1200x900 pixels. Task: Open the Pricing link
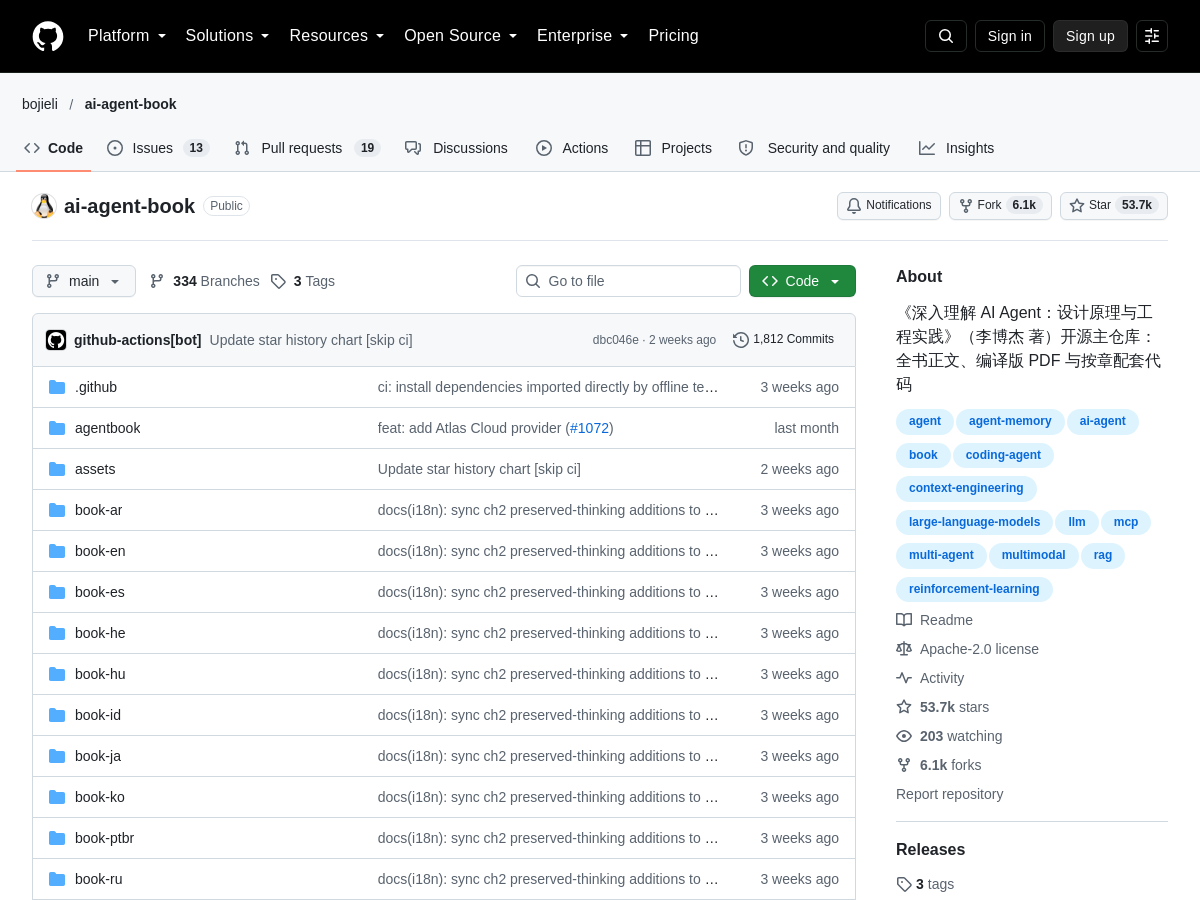point(674,36)
